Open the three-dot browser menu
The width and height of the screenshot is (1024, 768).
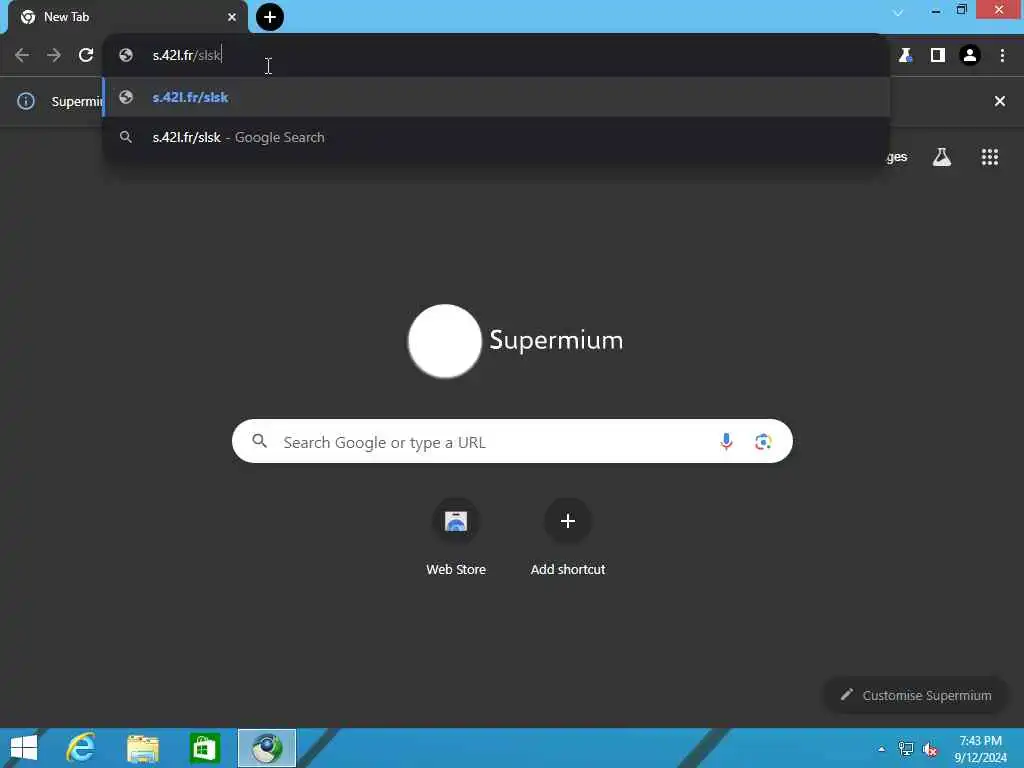(1002, 56)
